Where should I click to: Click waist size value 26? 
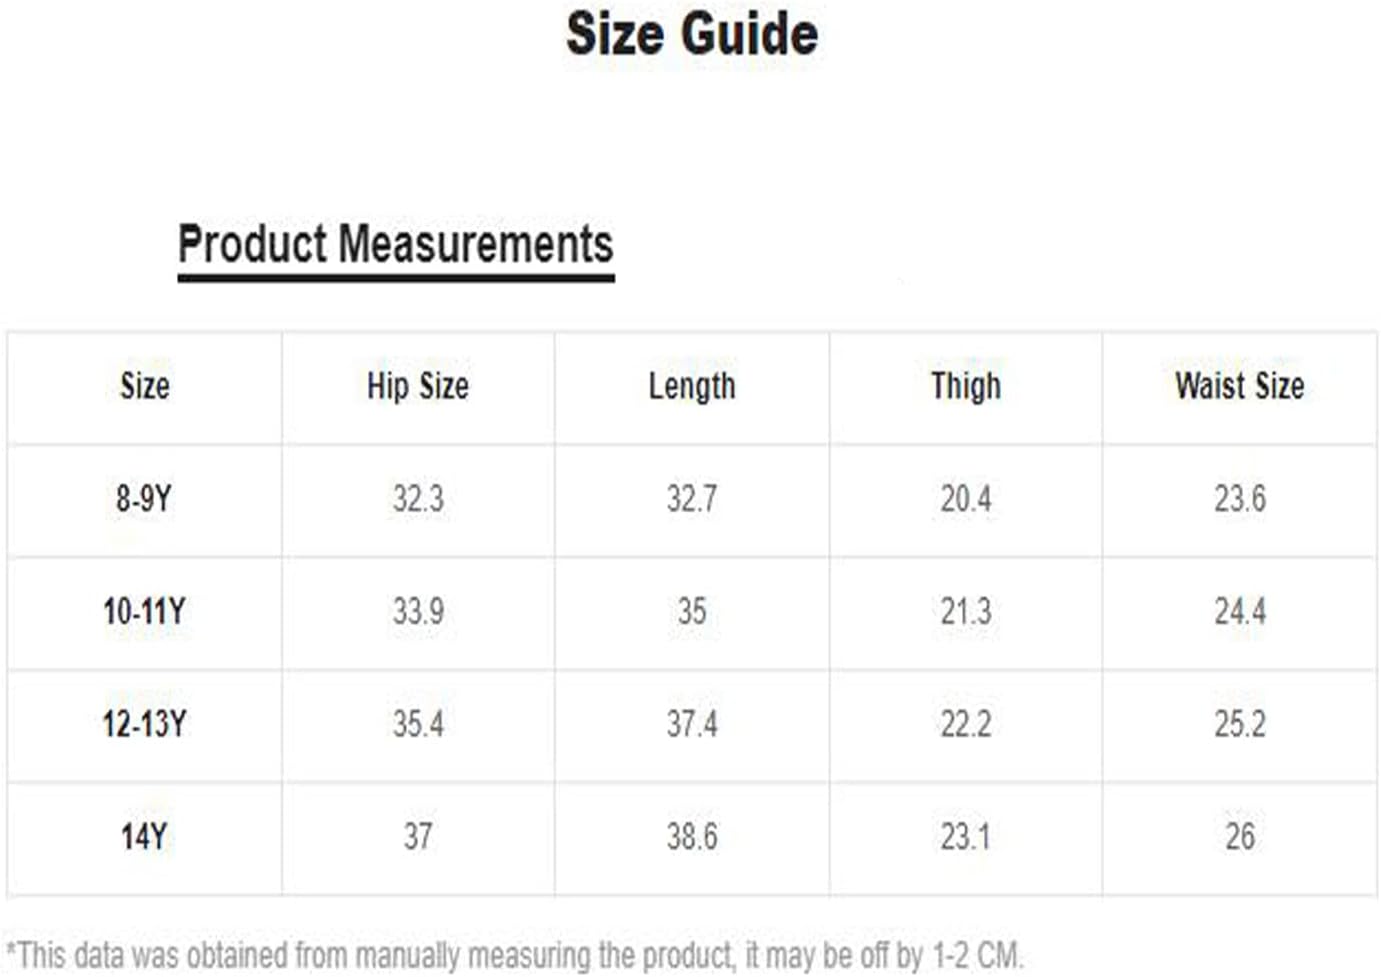tap(1240, 837)
